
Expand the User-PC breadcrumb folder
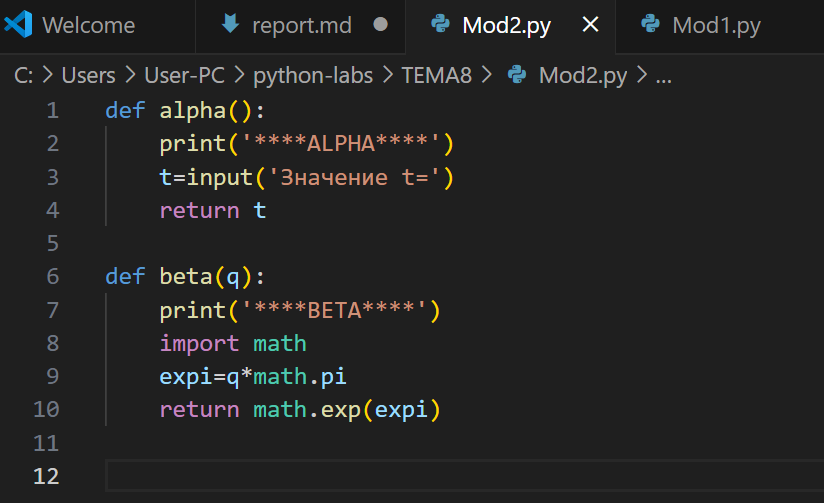(x=181, y=75)
